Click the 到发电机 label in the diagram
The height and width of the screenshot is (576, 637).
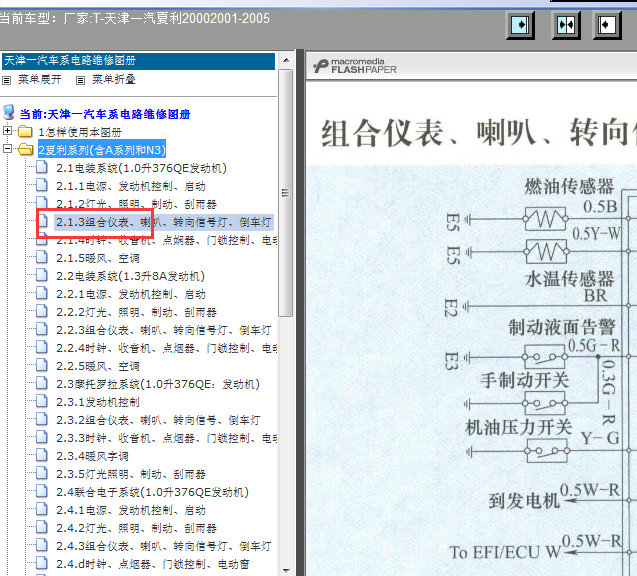point(524,501)
